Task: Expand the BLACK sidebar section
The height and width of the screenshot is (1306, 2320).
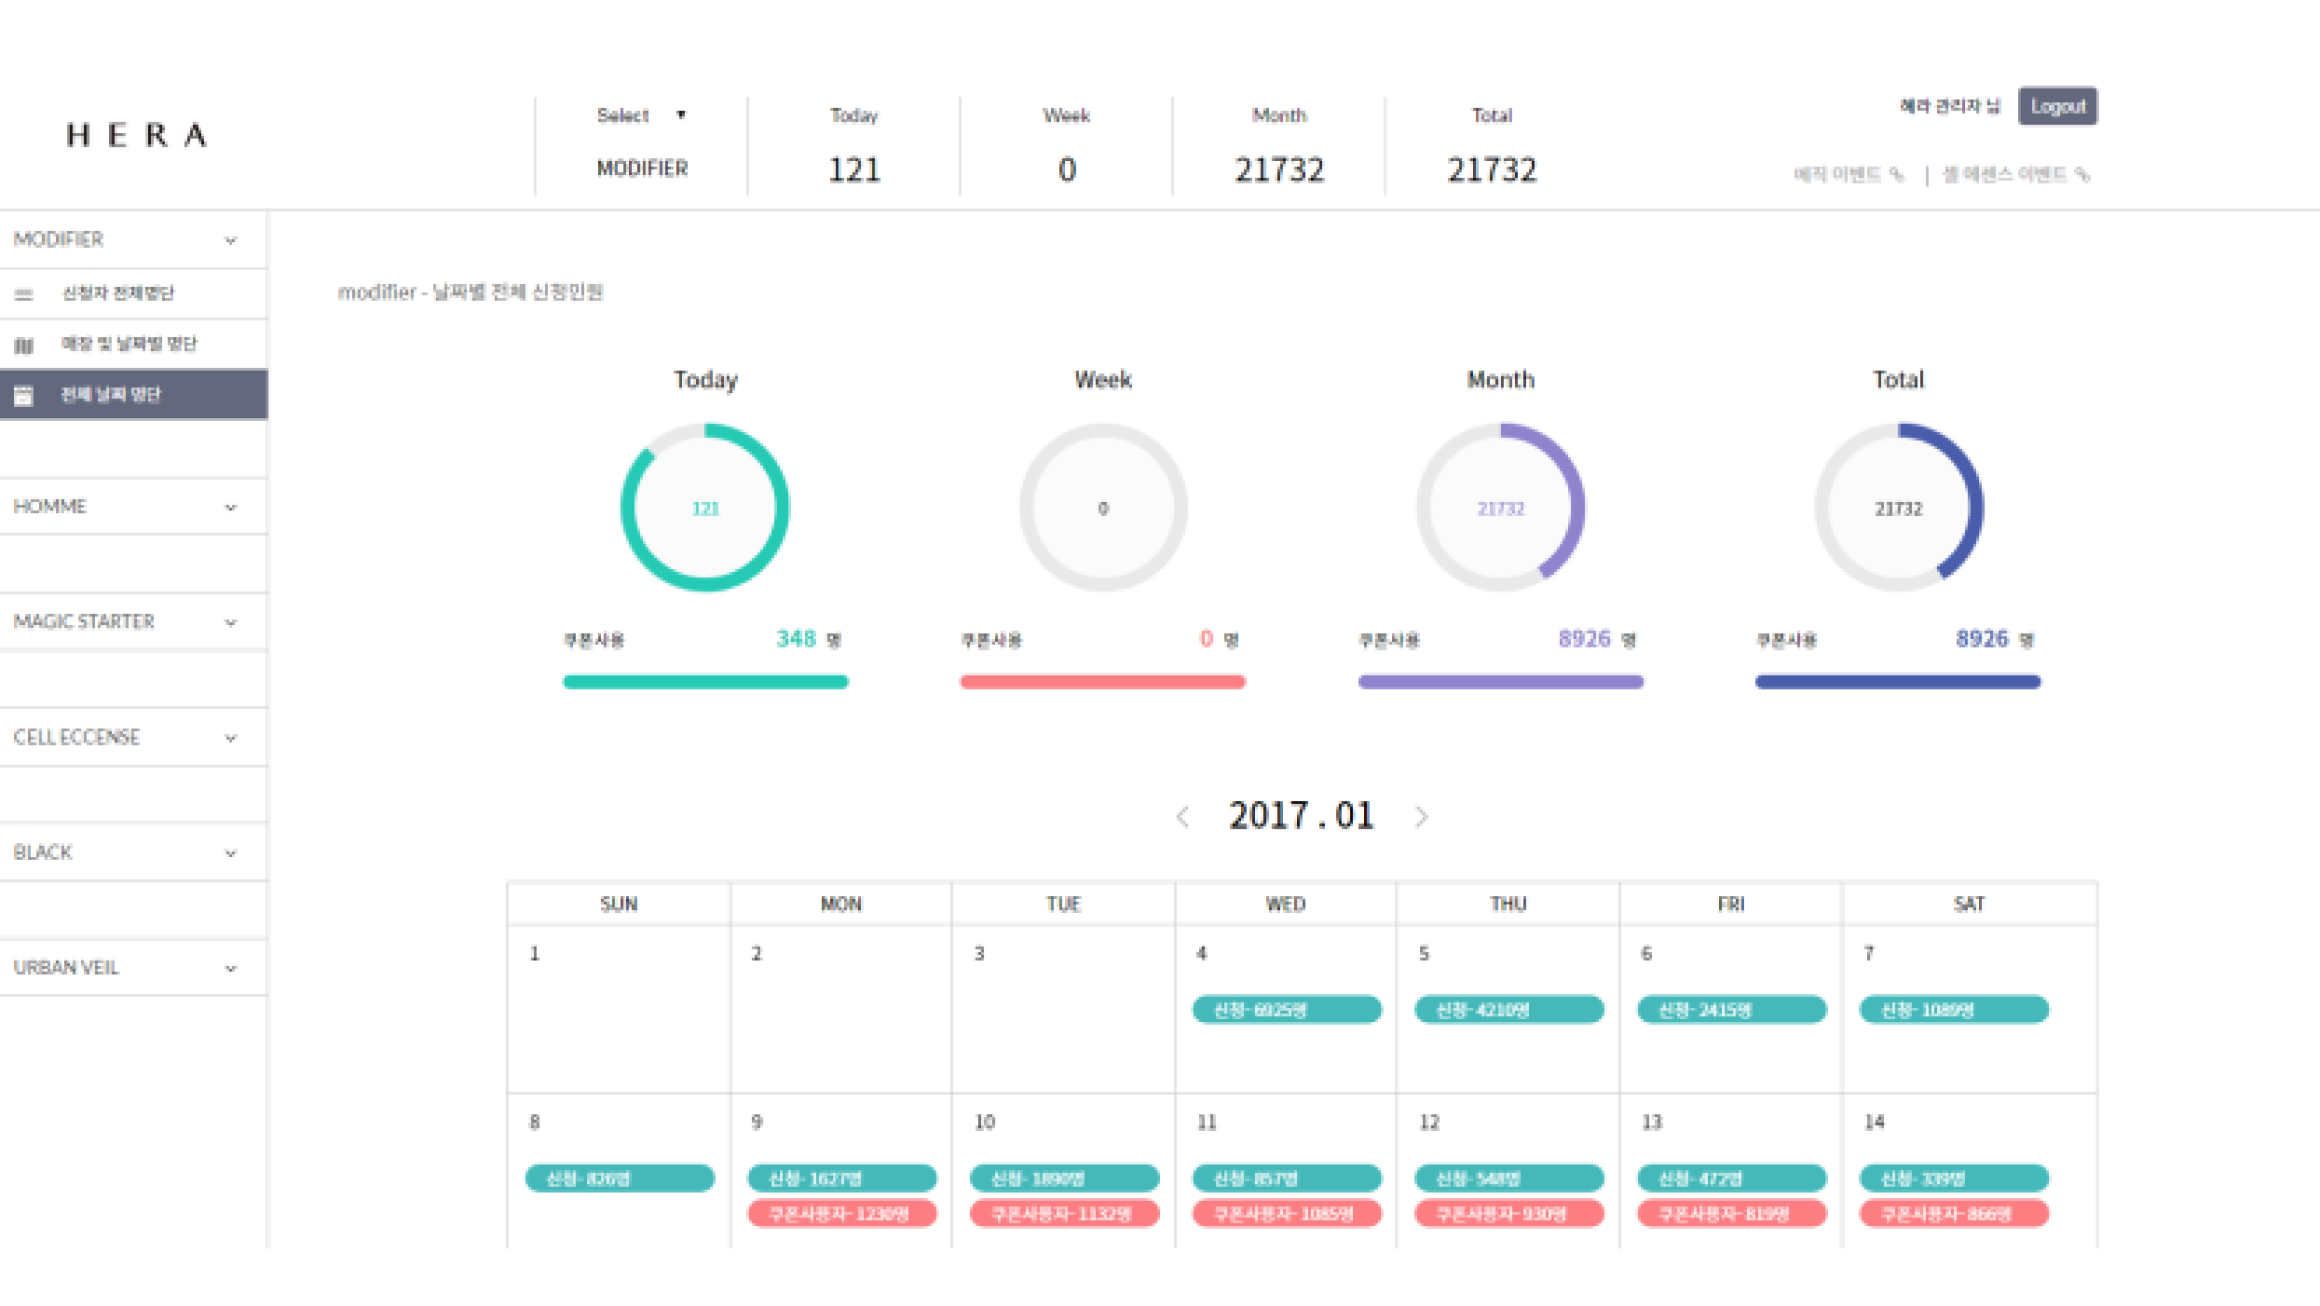Action: click(133, 852)
